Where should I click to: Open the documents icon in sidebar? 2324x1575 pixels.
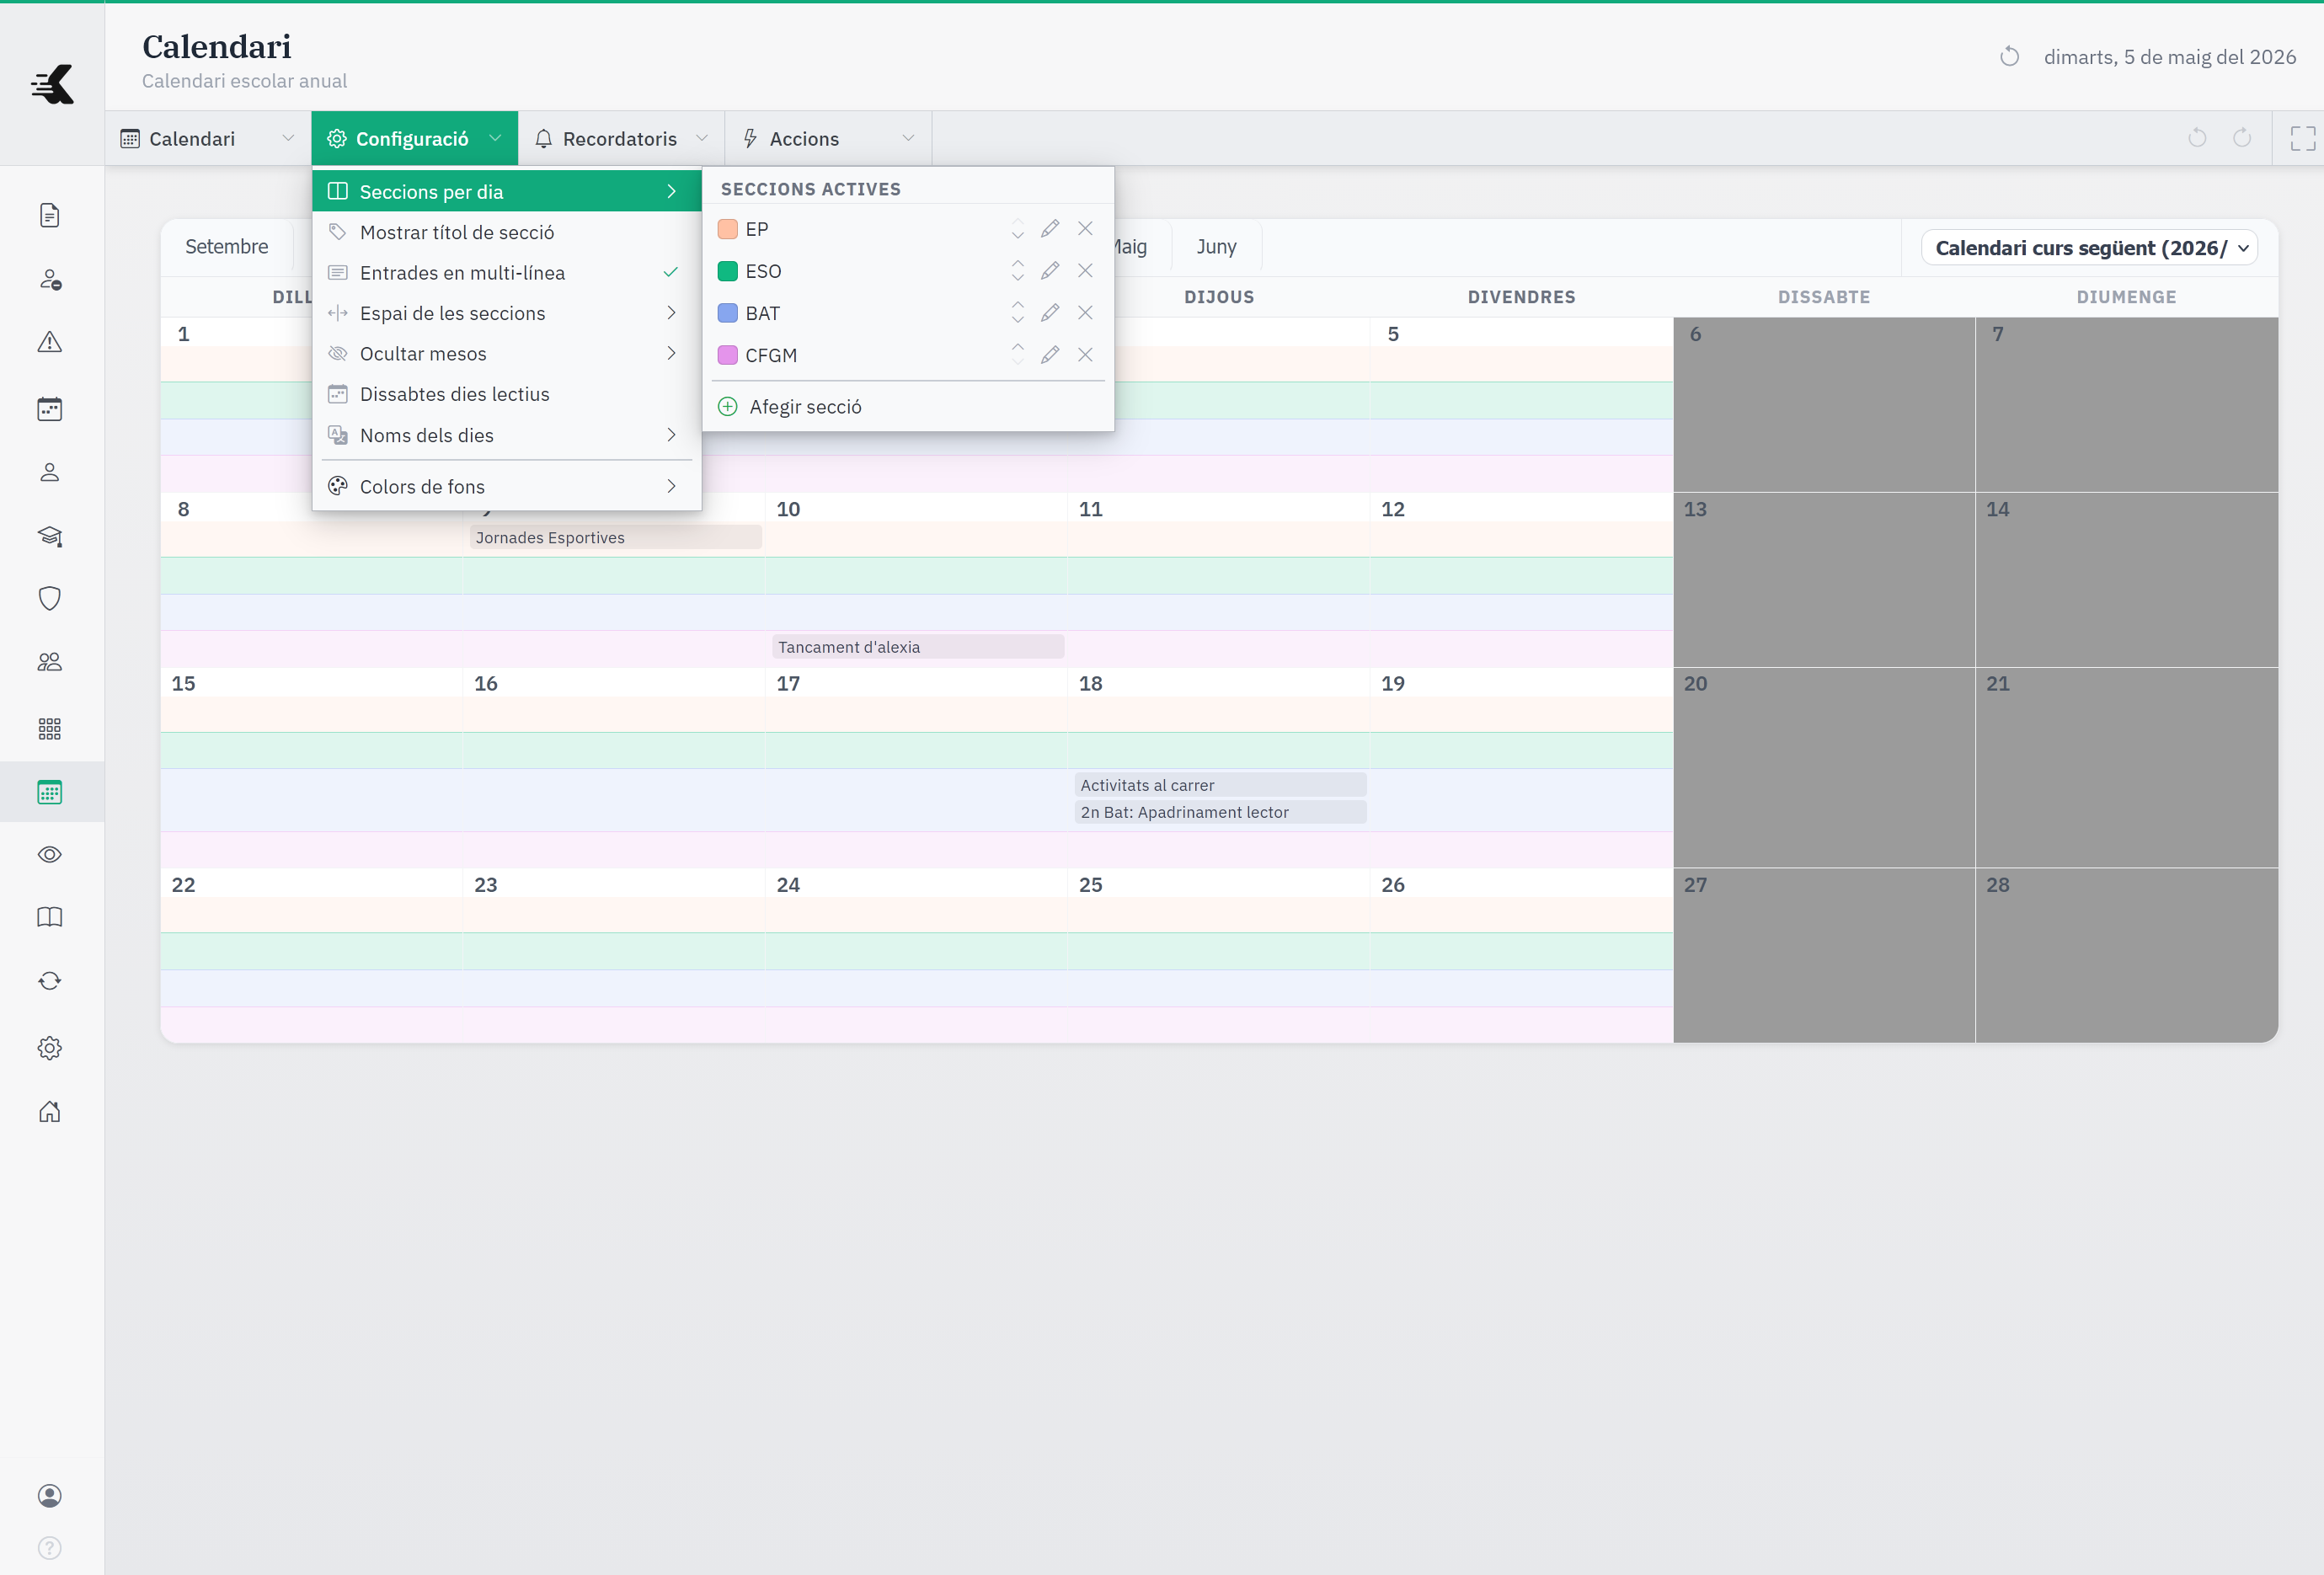[x=50, y=215]
